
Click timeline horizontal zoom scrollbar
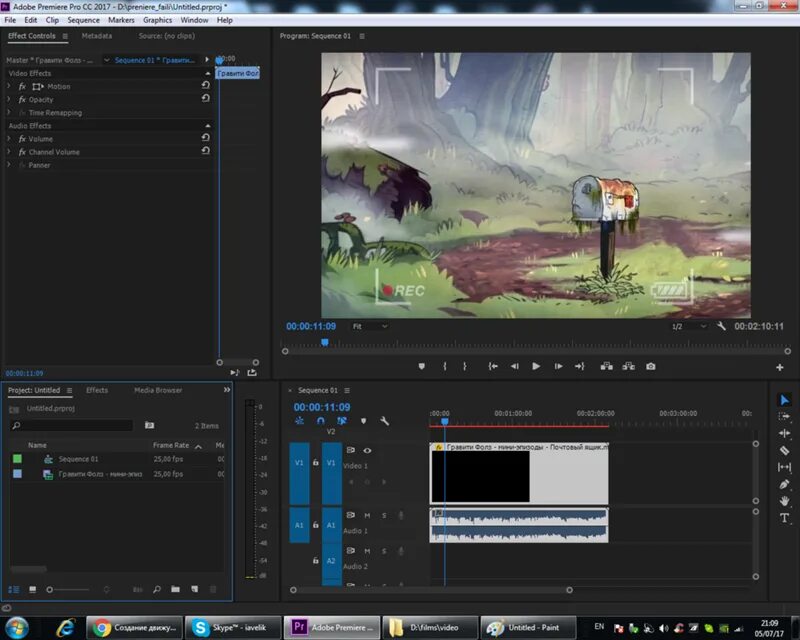click(431, 590)
